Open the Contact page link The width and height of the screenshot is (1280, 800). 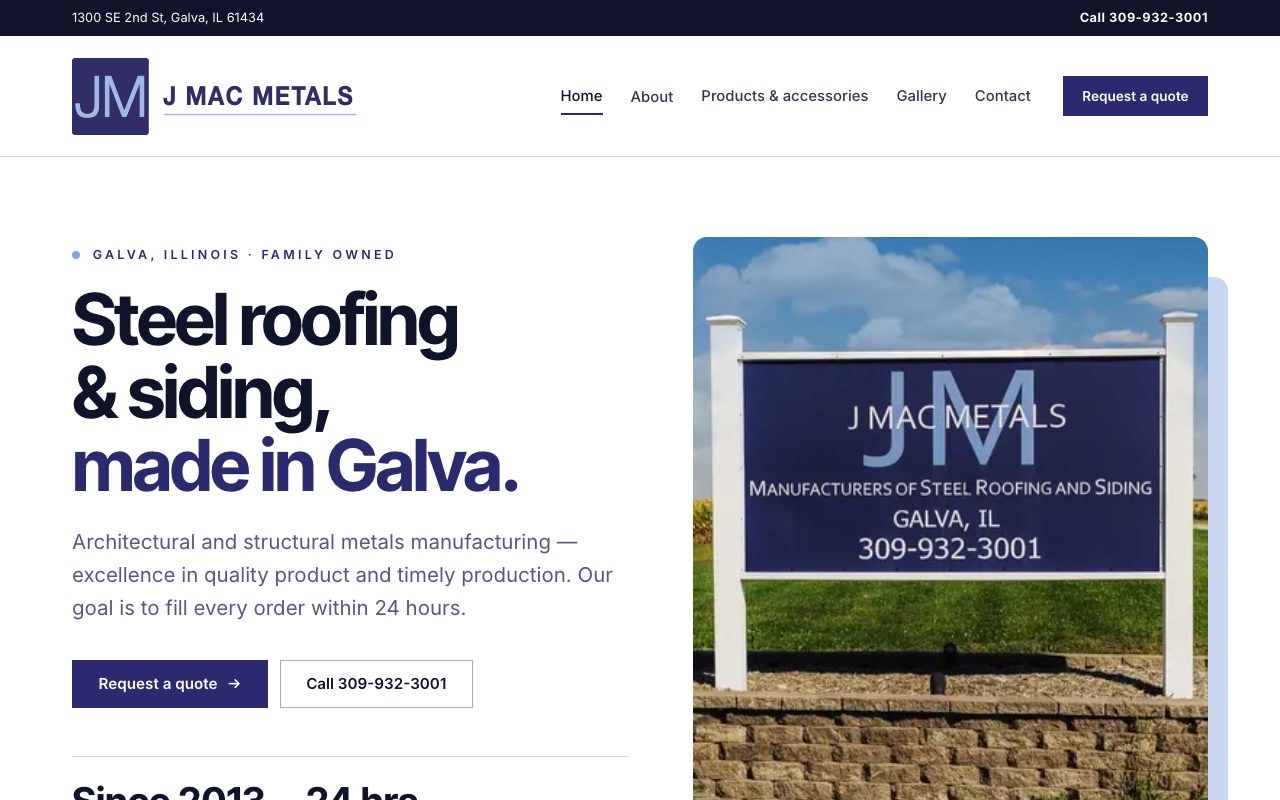pyautogui.click(x=1002, y=96)
